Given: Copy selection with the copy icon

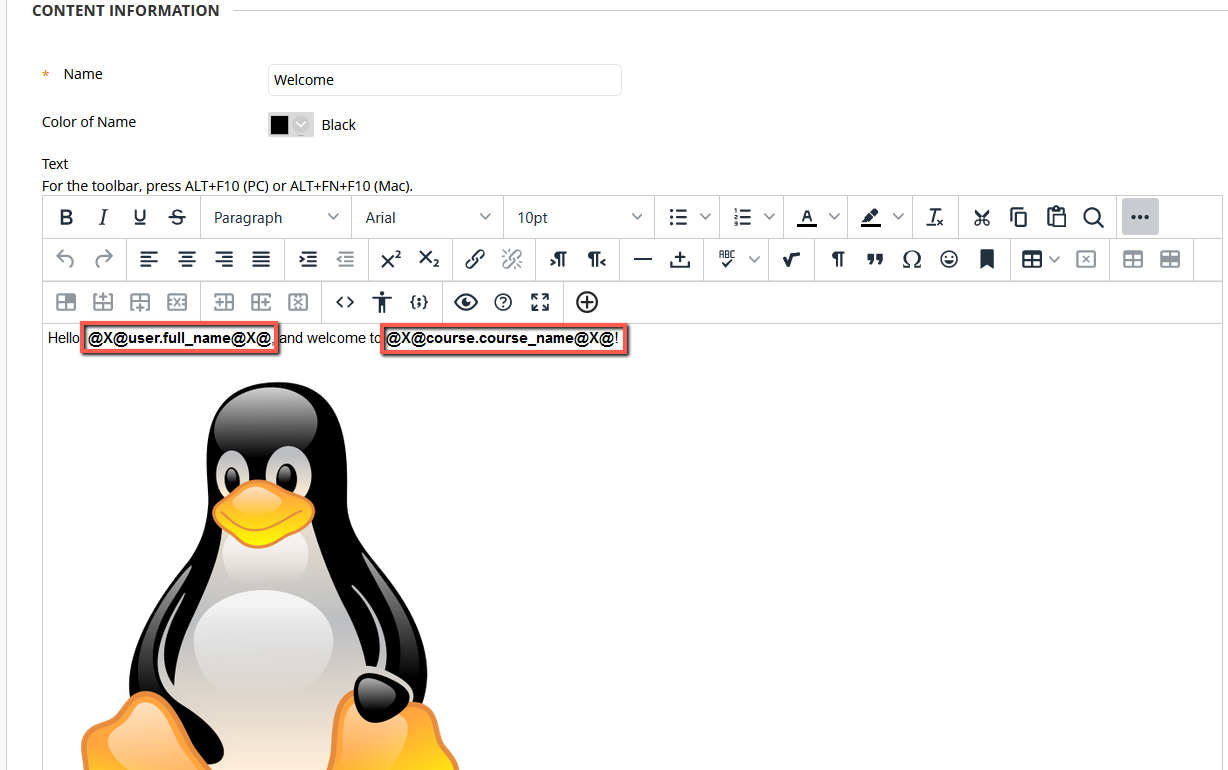Looking at the screenshot, I should click(1019, 217).
